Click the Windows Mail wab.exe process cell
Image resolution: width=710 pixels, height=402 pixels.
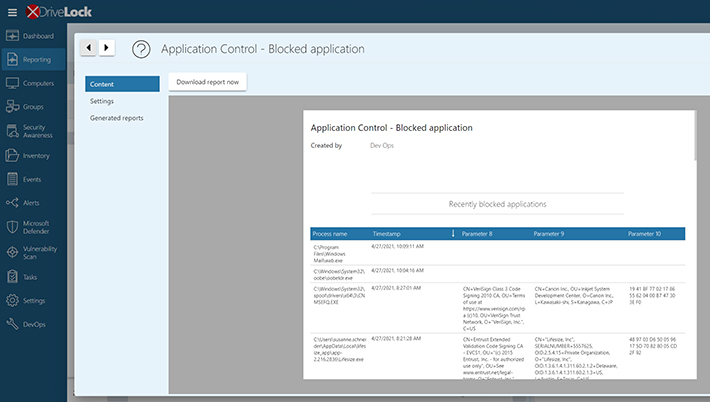click(329, 254)
